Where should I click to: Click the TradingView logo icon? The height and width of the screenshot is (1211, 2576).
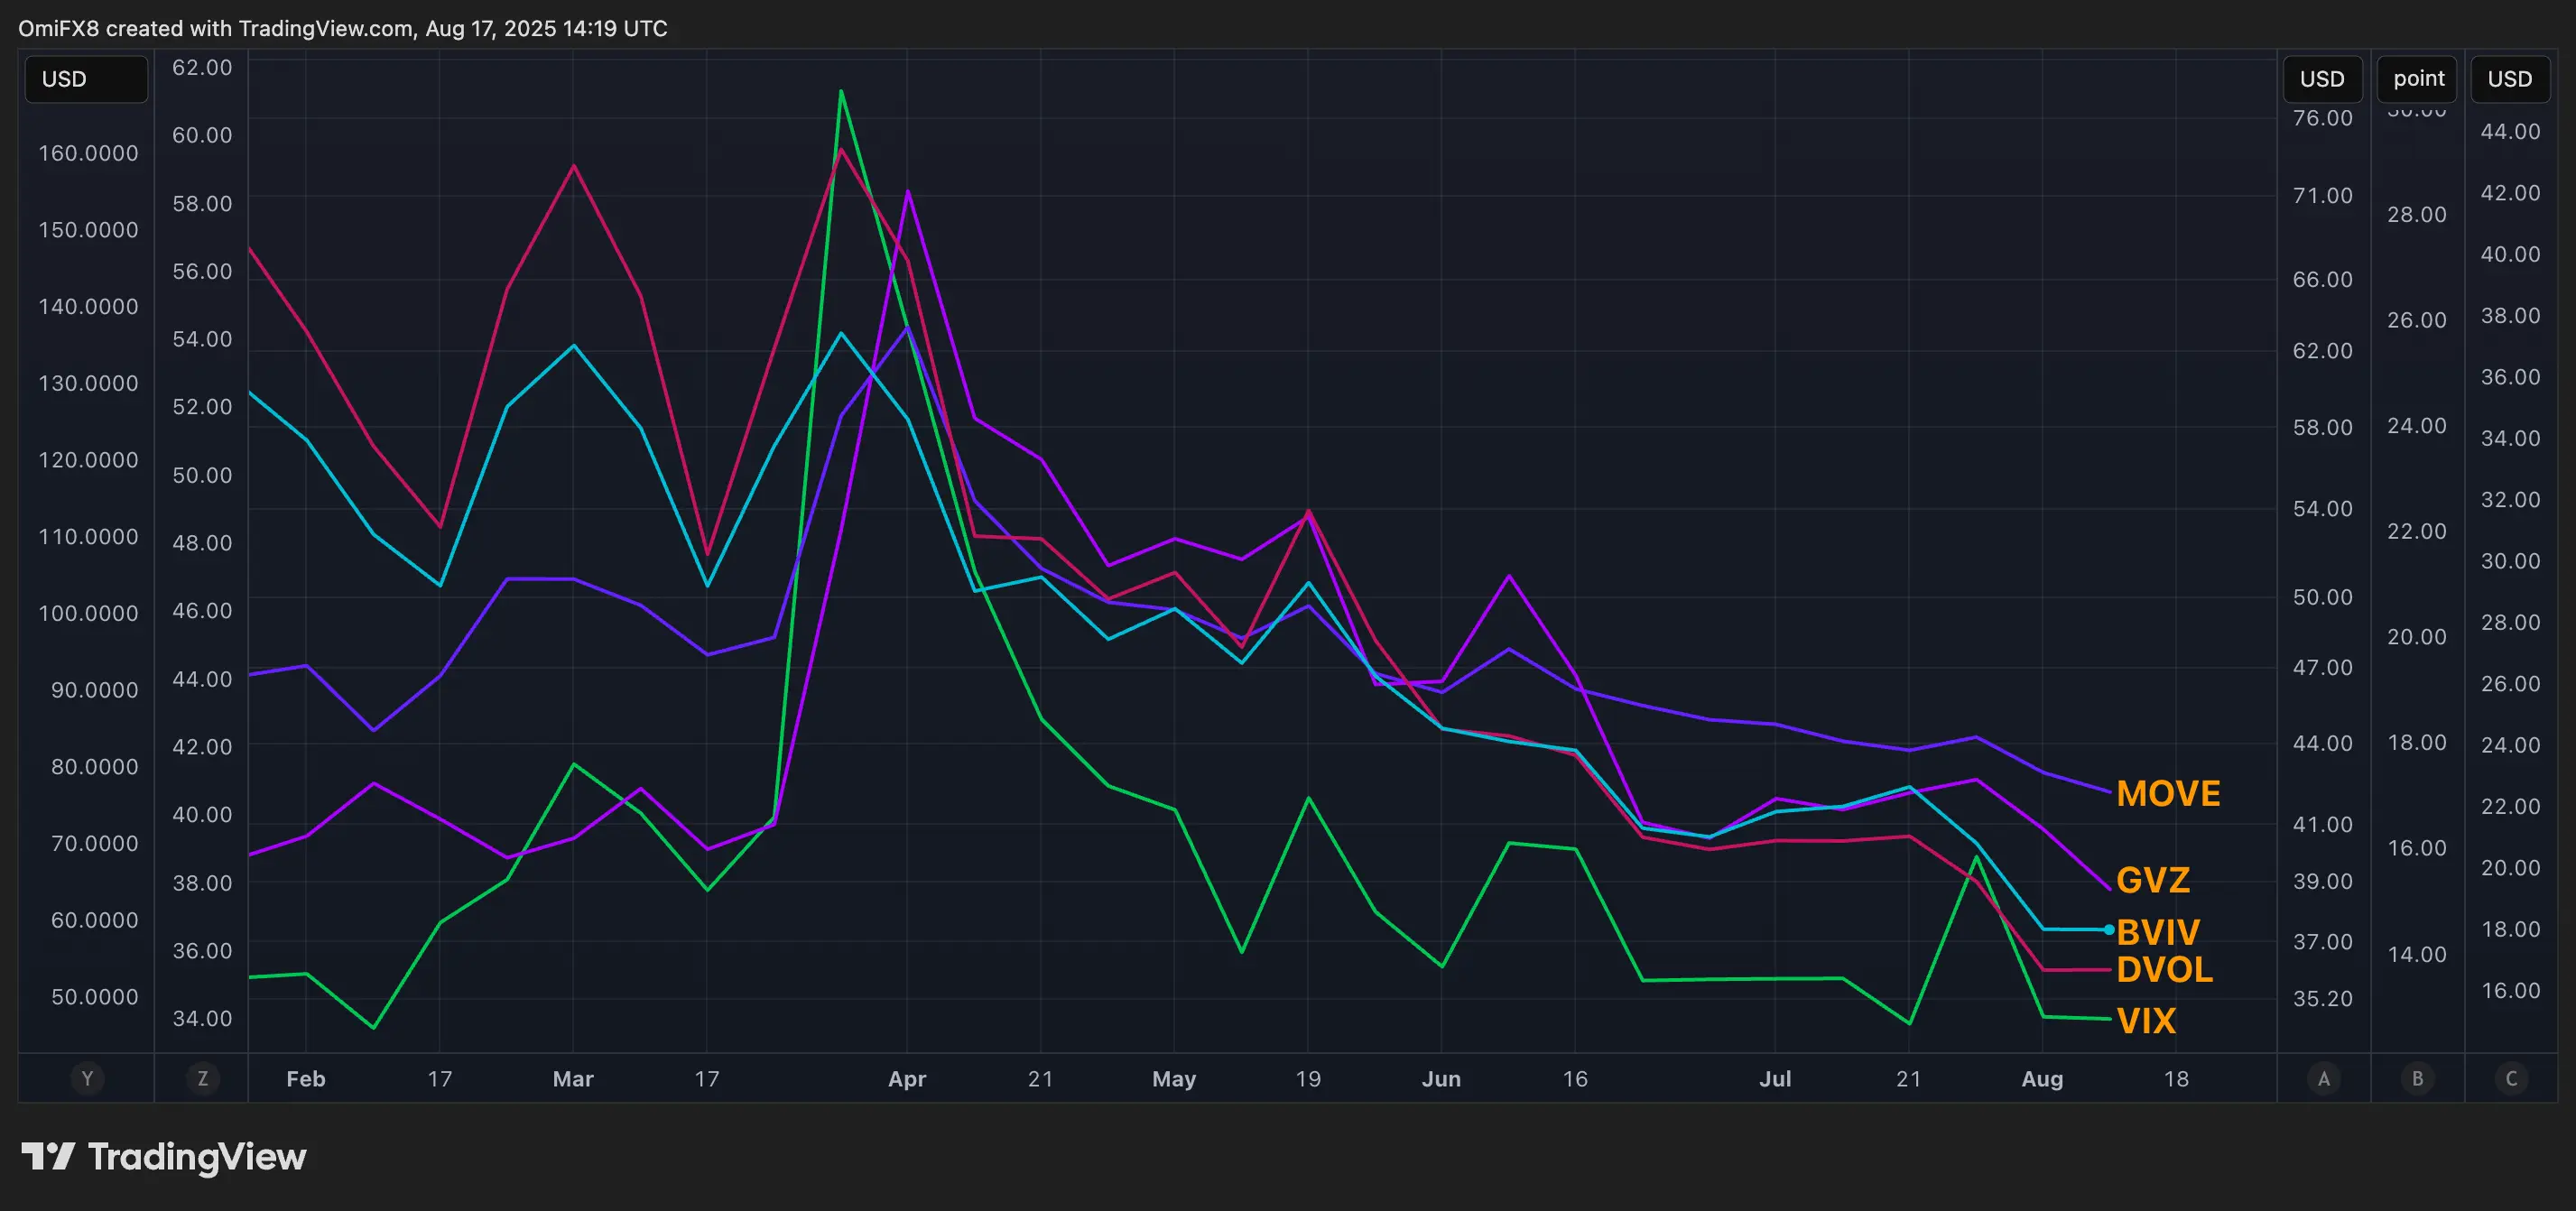pos(49,1157)
